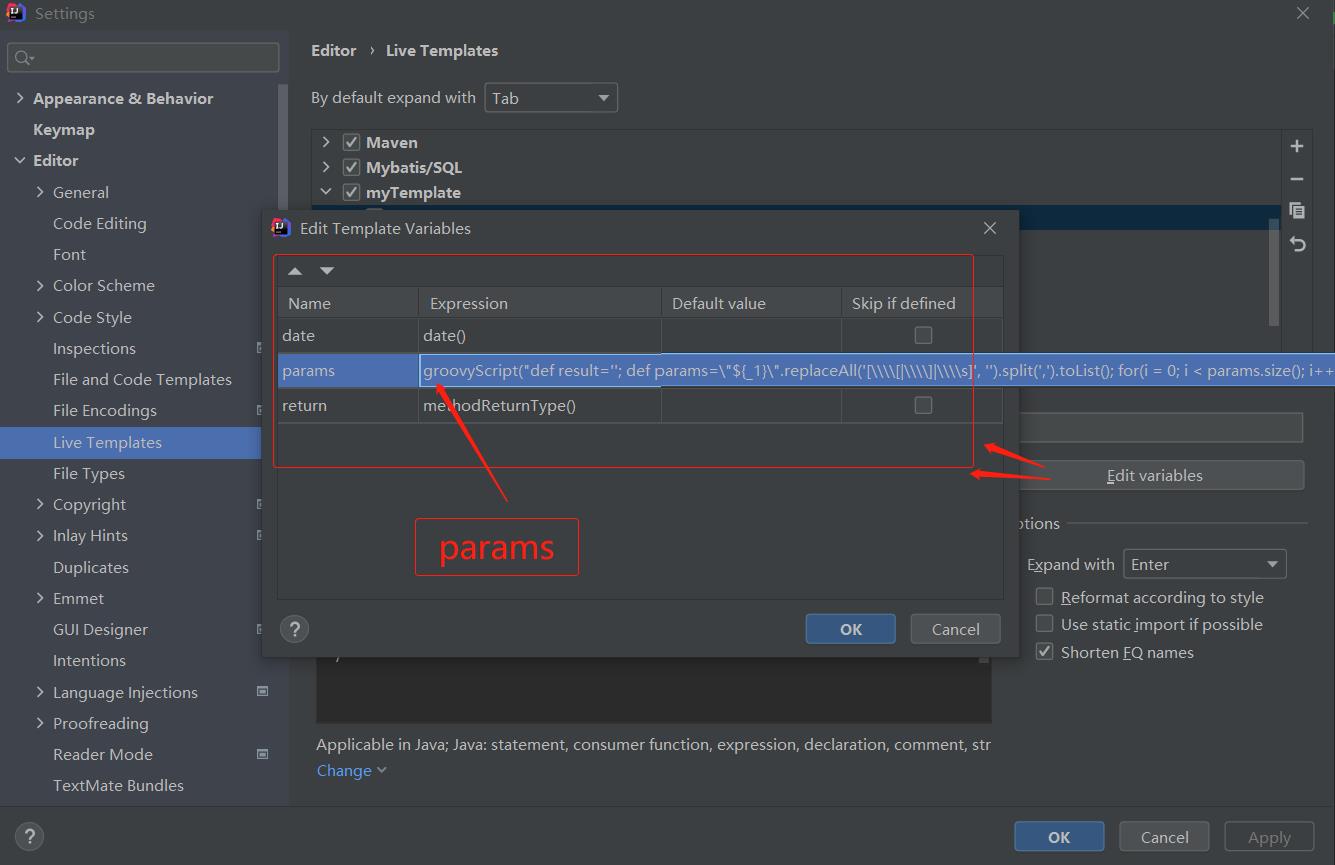This screenshot has width=1335, height=865.
Task: Click the remove template minus icon
Action: click(x=1297, y=179)
